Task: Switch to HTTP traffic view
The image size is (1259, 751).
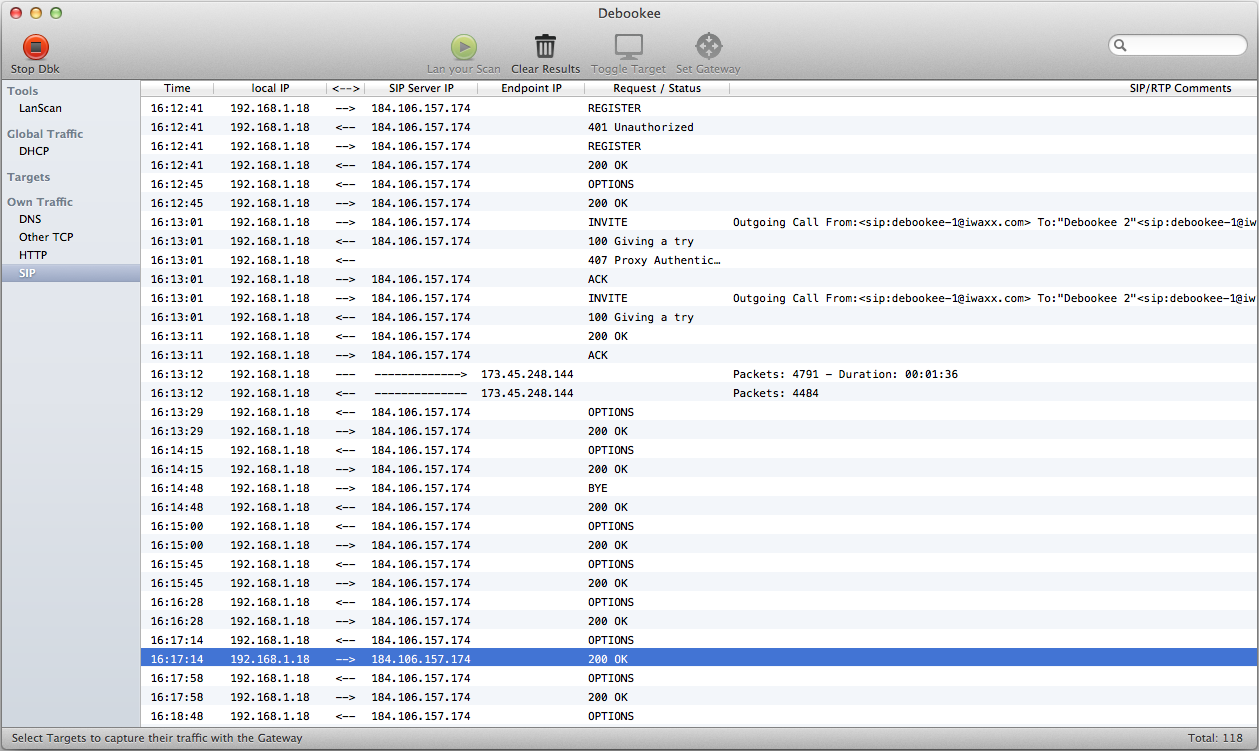Action: [33, 255]
